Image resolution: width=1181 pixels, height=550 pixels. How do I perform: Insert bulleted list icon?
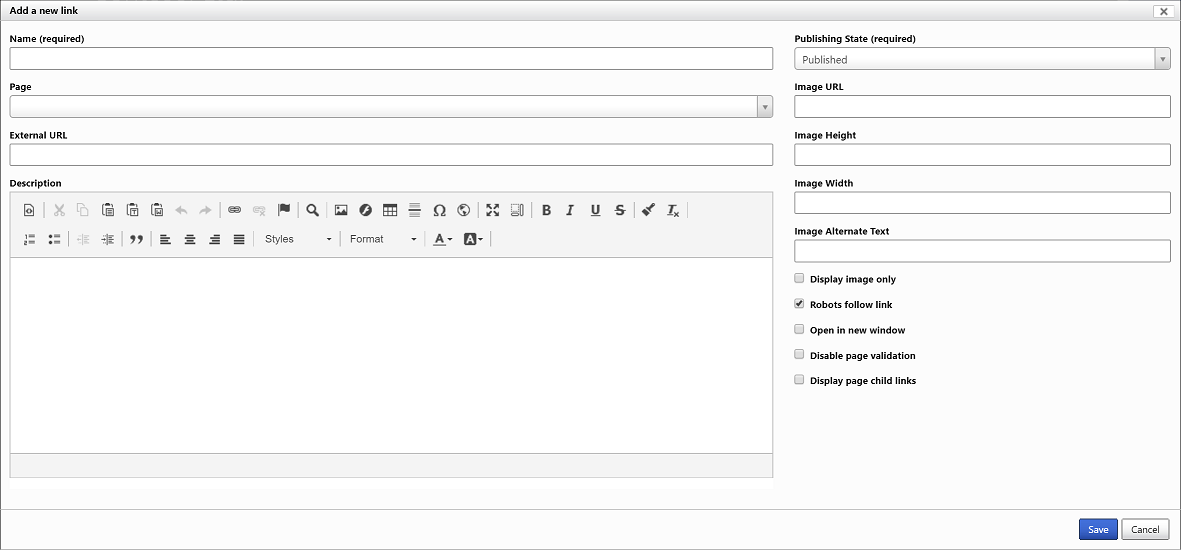tap(54, 239)
